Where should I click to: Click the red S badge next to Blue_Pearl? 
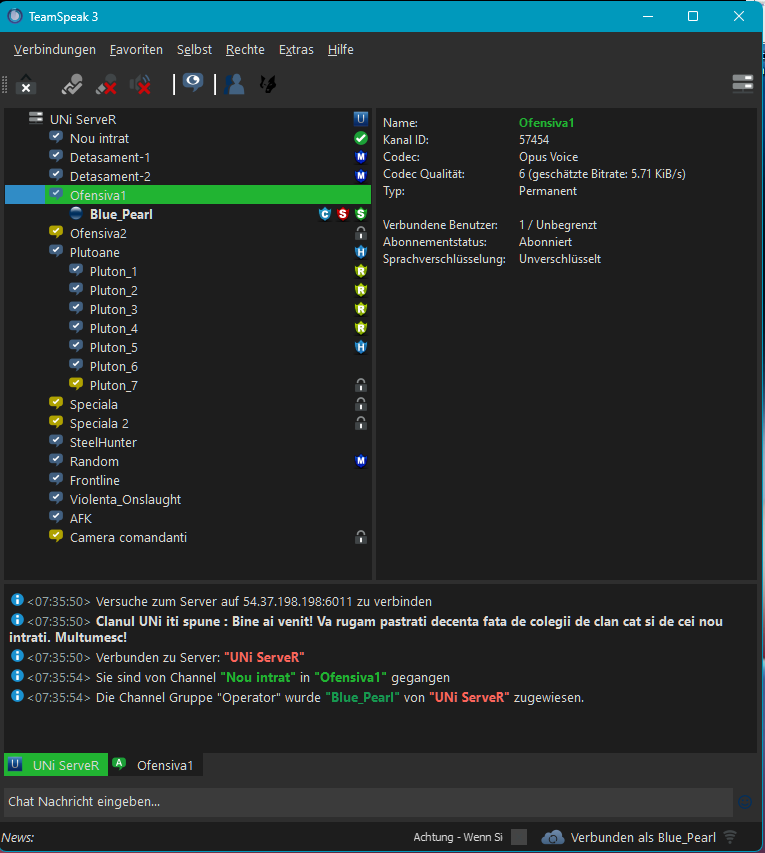[x=343, y=214]
